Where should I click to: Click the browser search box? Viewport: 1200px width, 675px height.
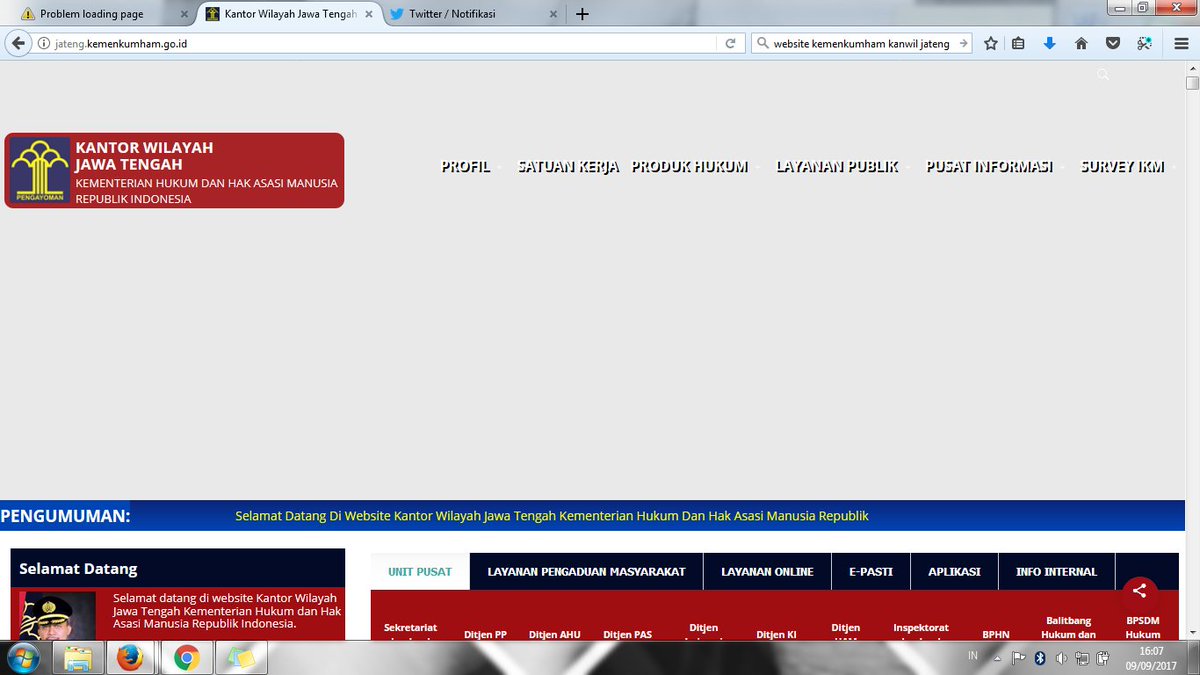[x=862, y=43]
